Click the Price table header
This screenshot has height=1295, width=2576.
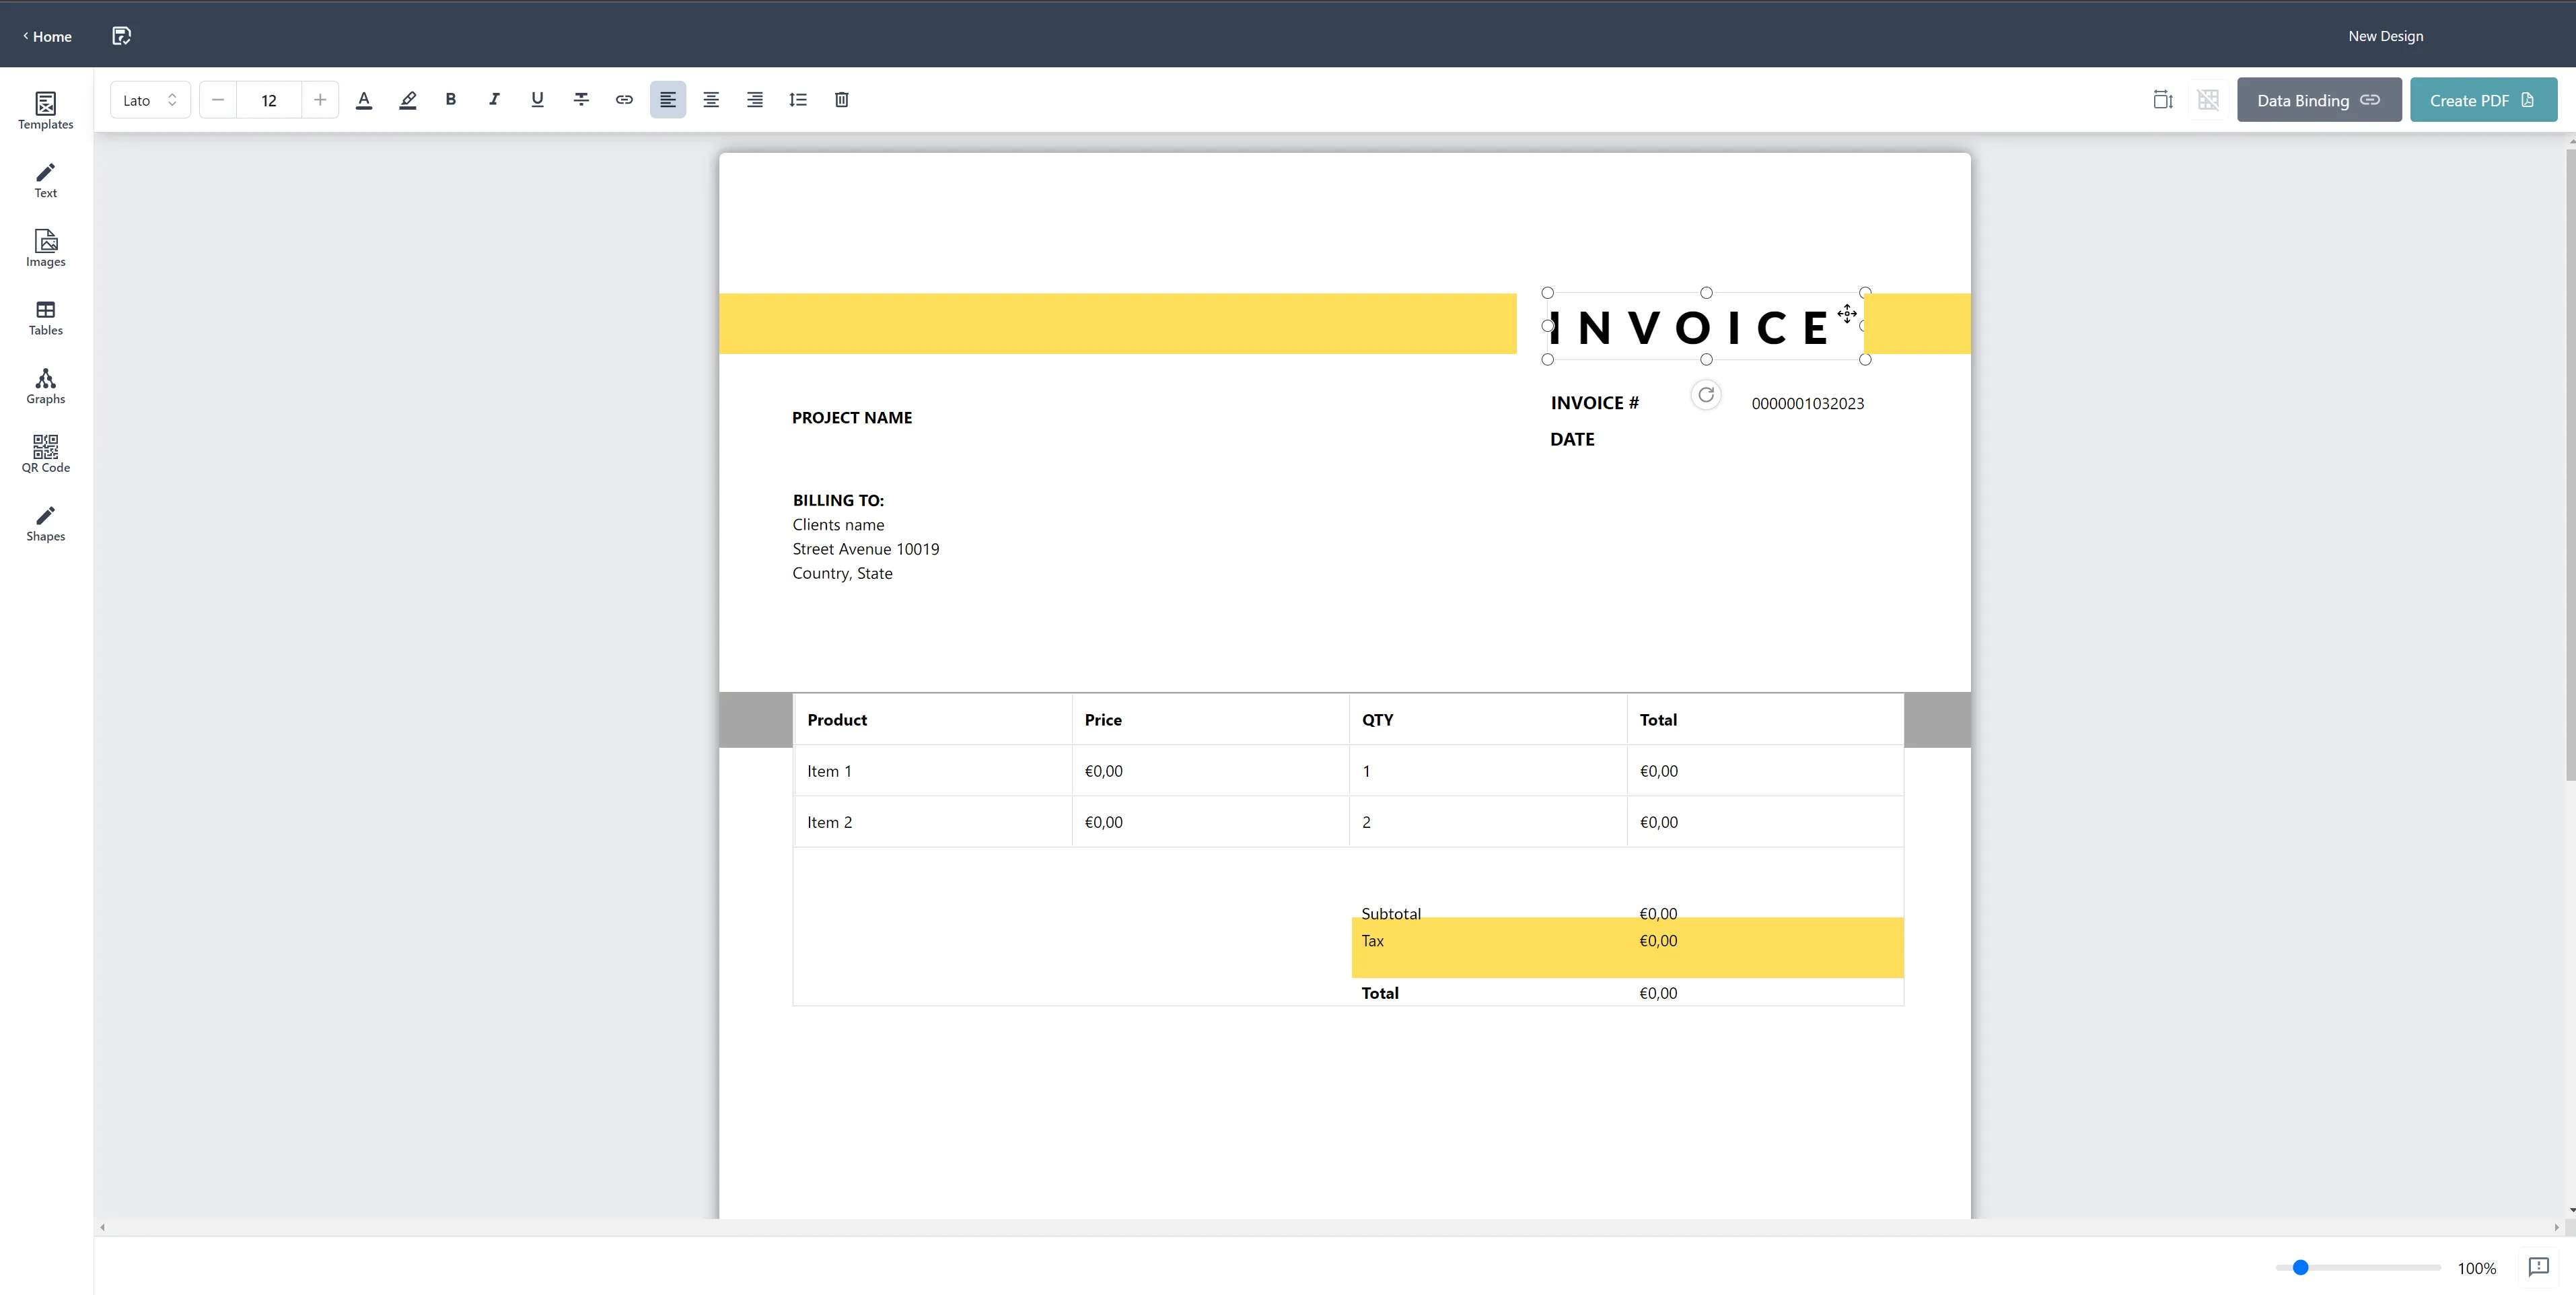coord(1103,720)
